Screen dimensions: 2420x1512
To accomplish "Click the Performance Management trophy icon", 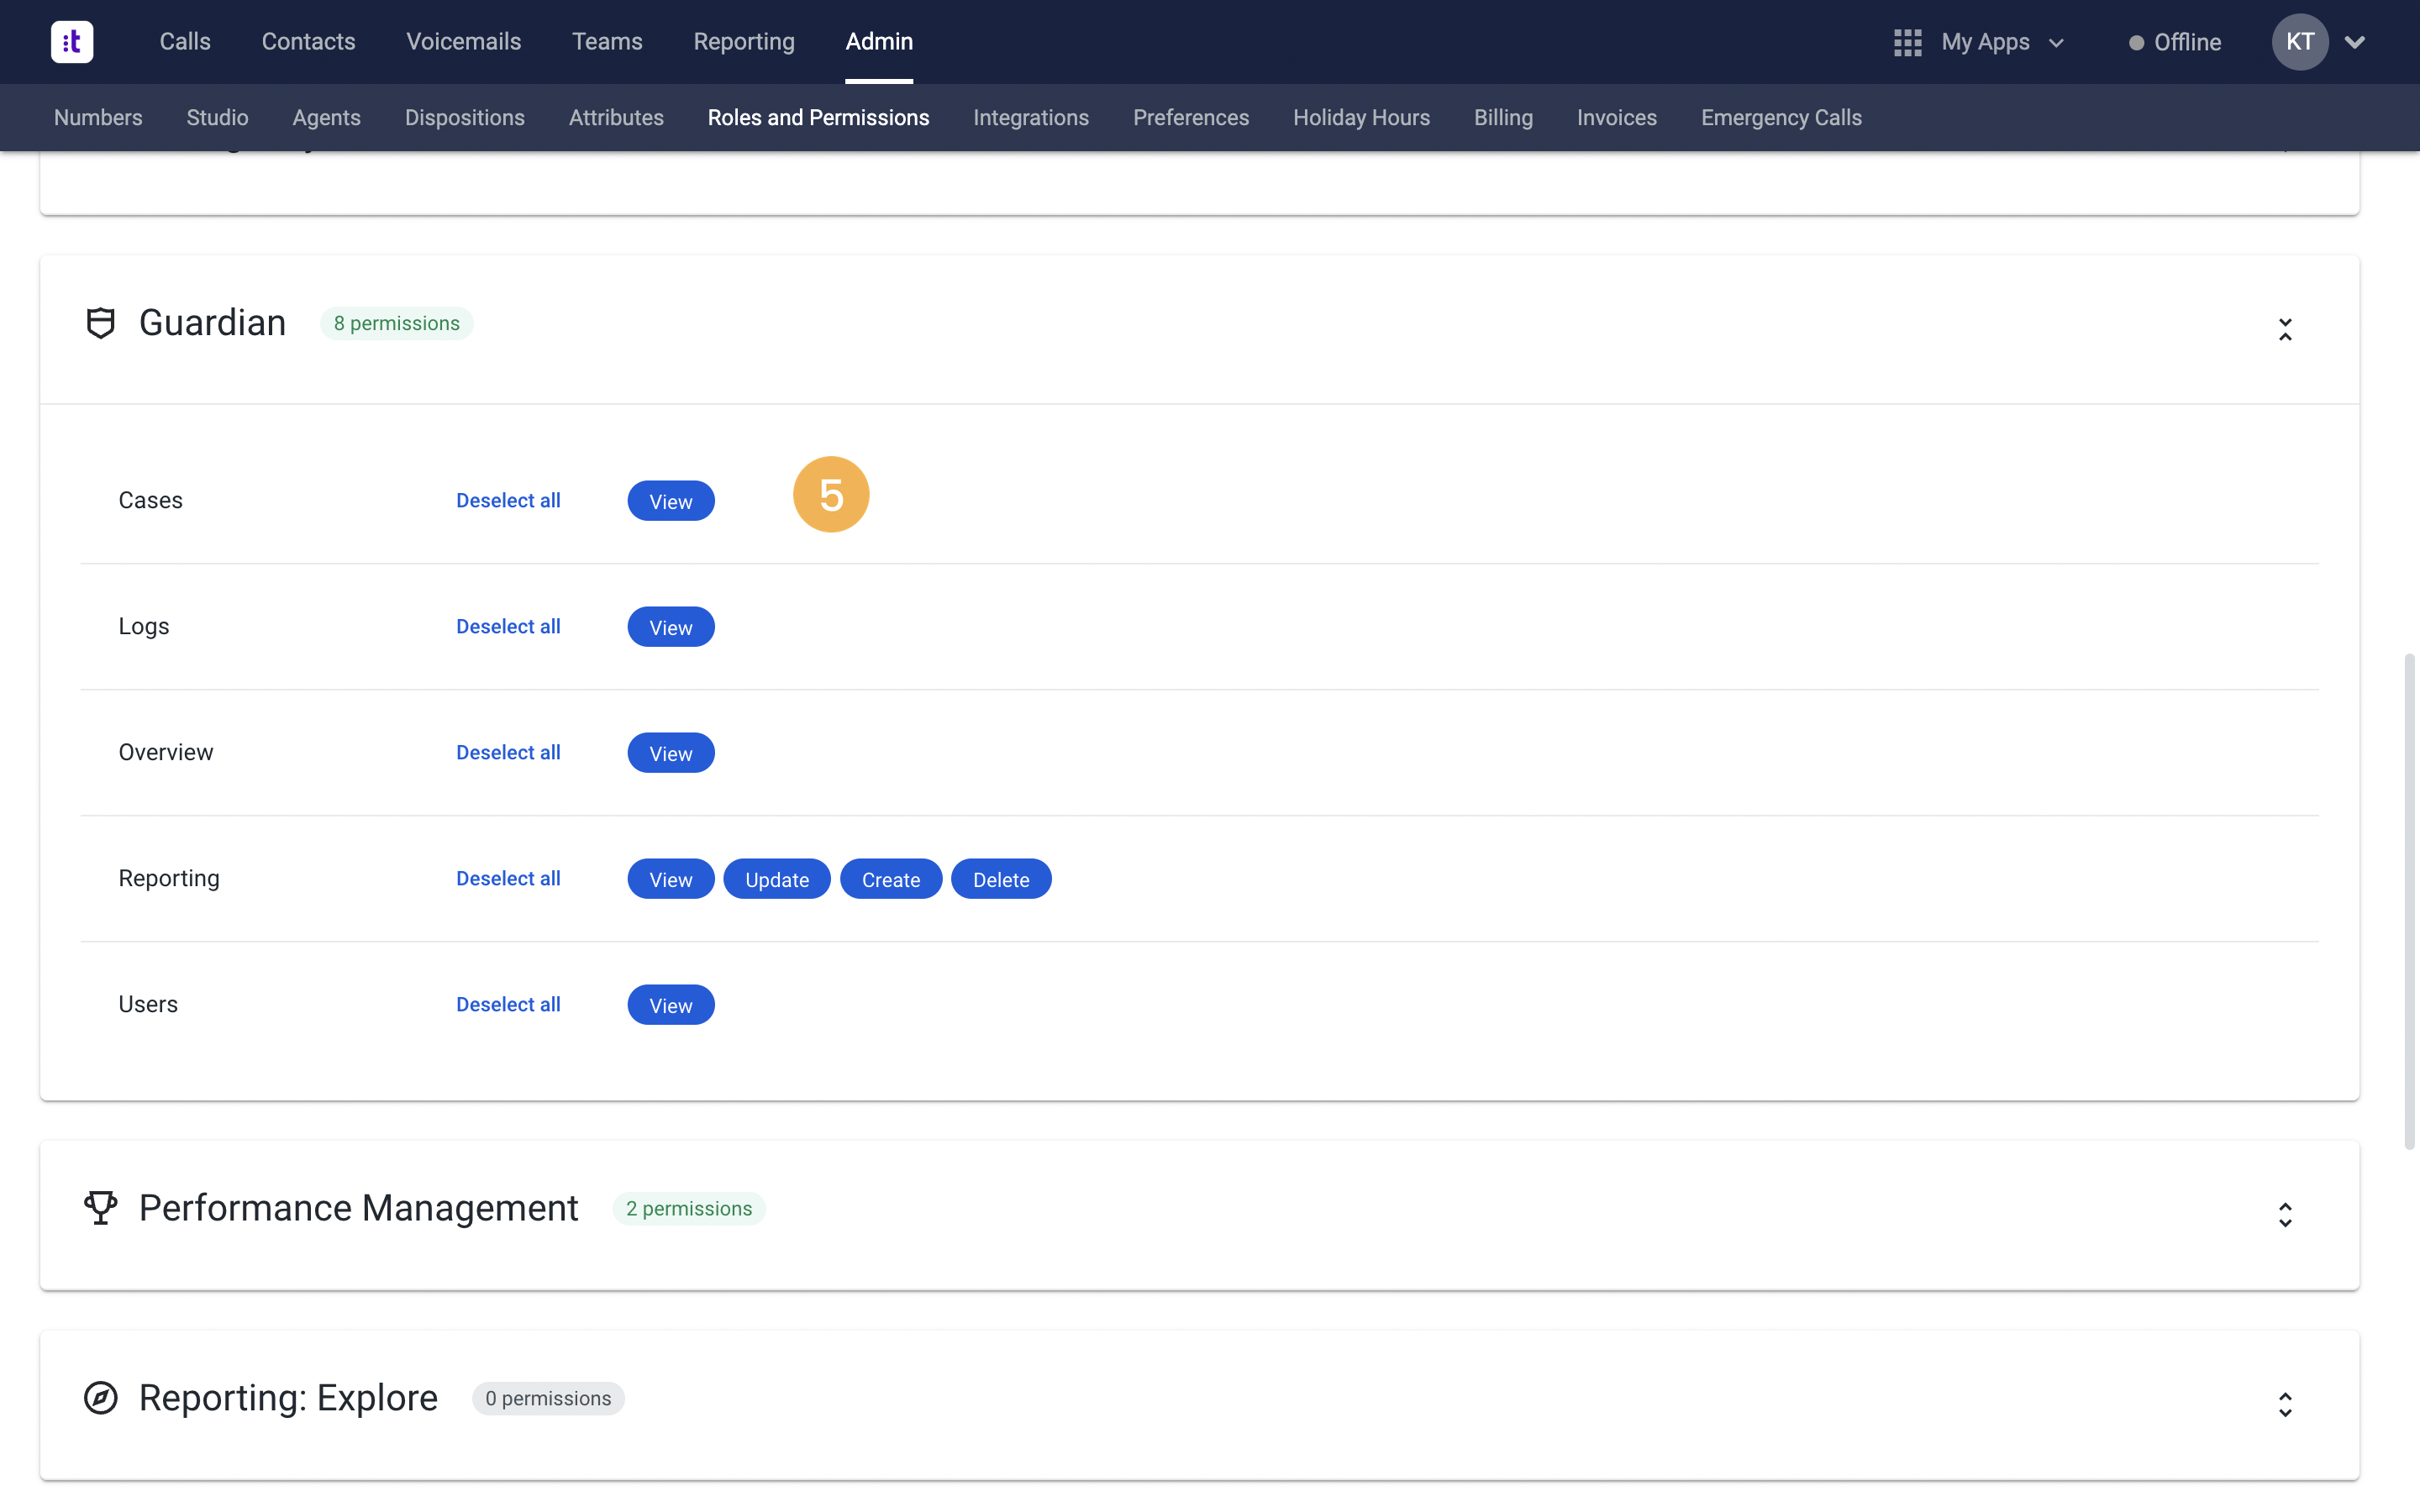I will 101,1208.
